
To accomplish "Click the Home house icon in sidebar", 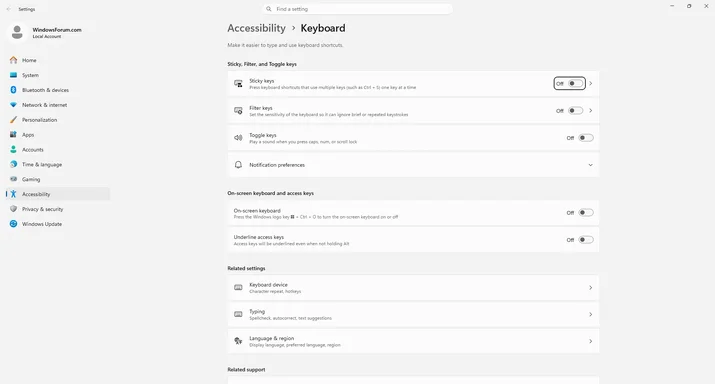I will [x=13, y=60].
